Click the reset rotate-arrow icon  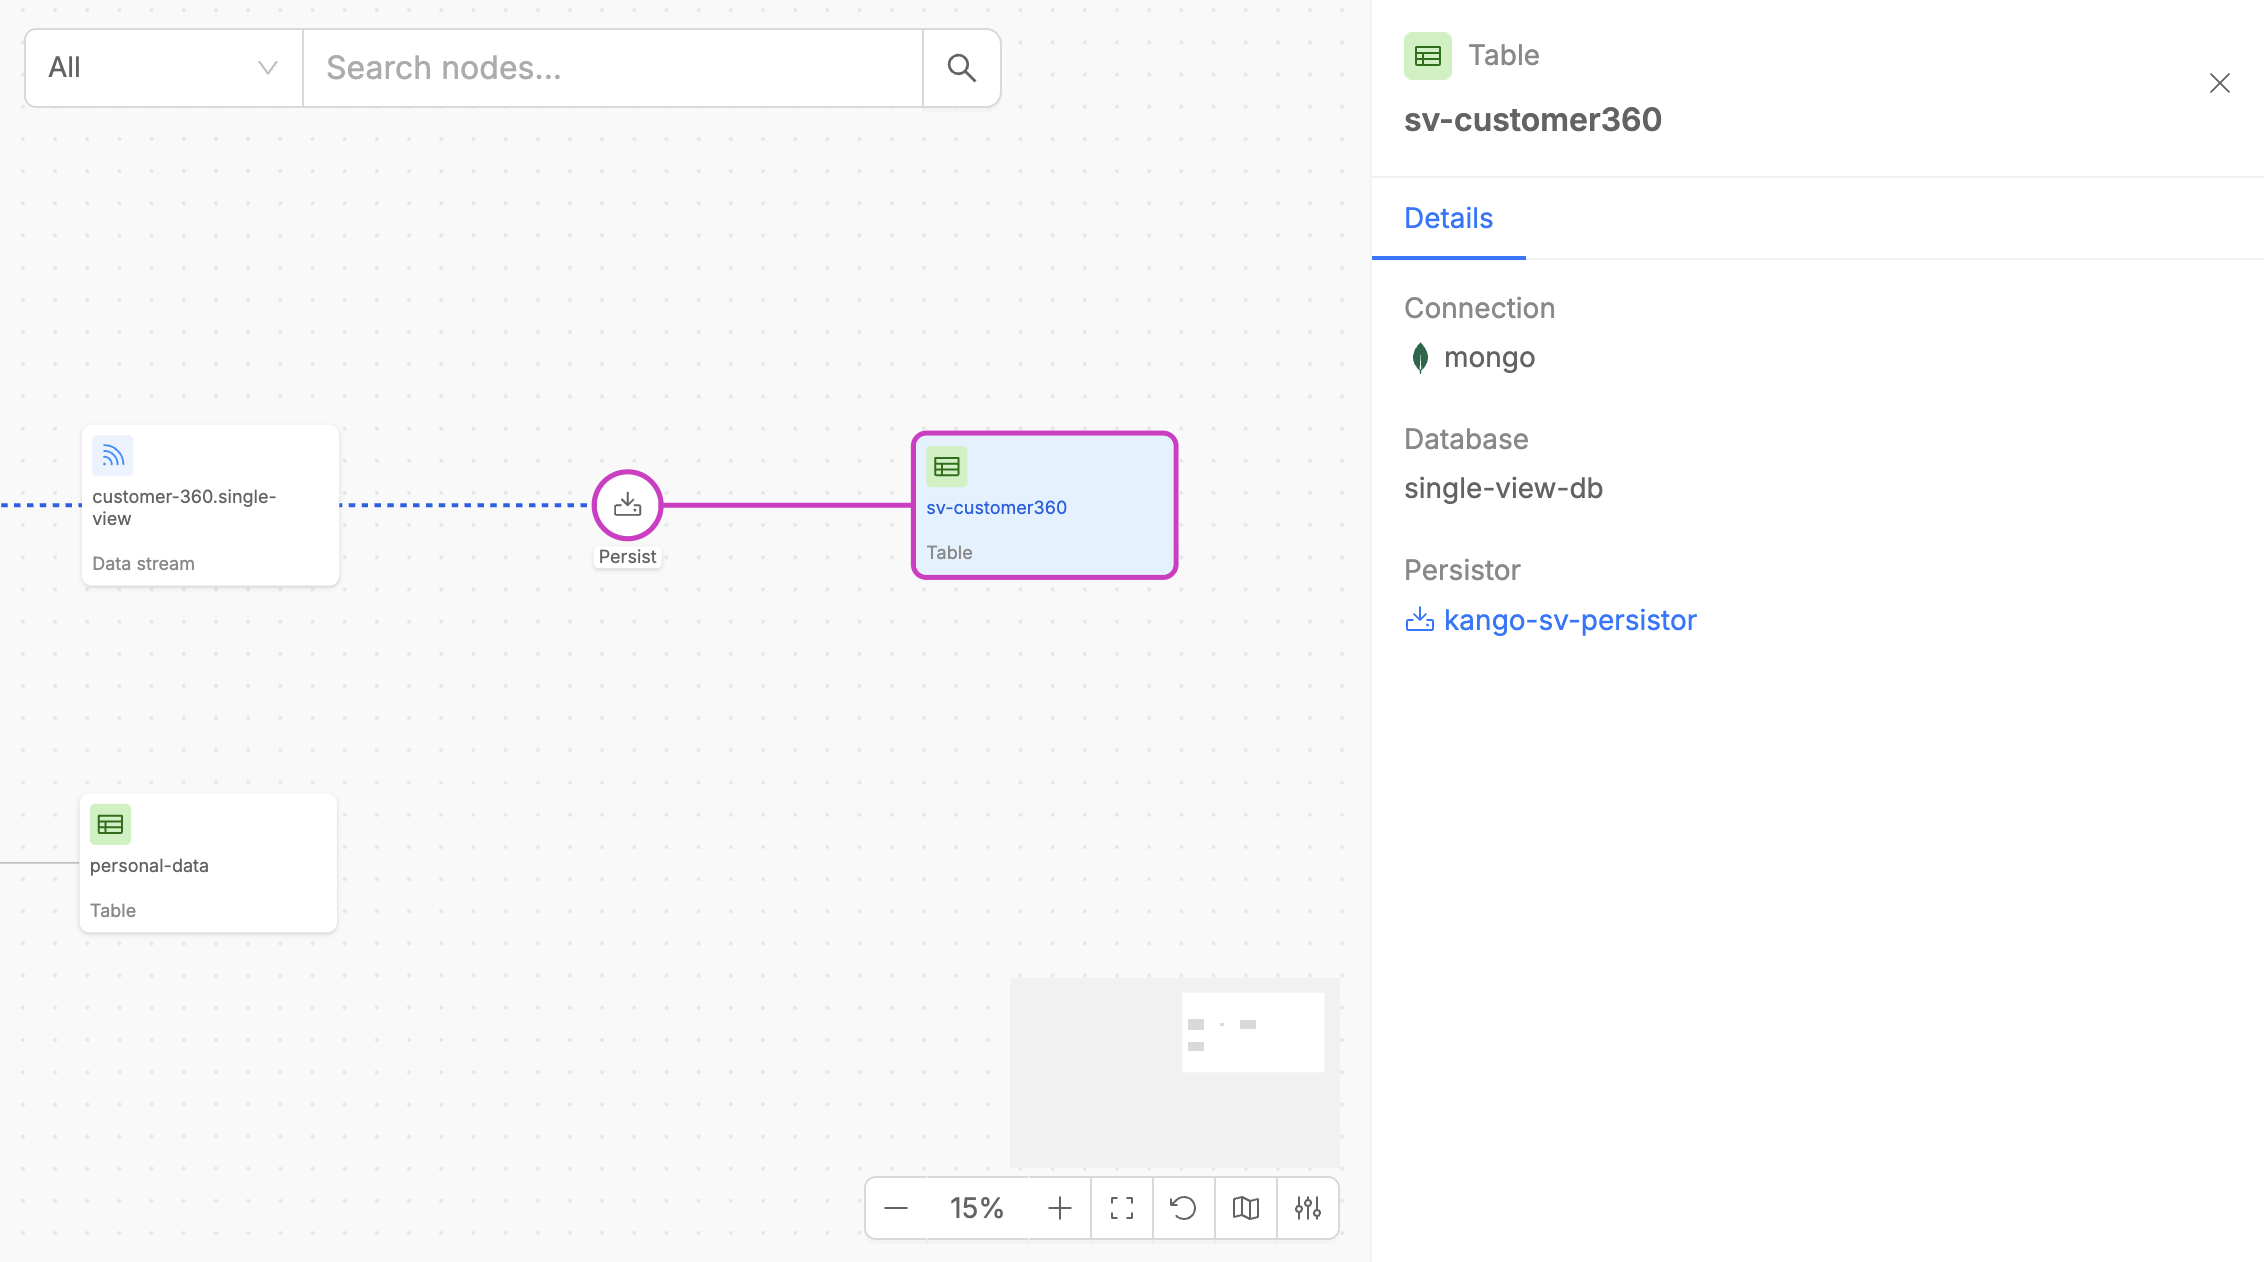(x=1183, y=1208)
